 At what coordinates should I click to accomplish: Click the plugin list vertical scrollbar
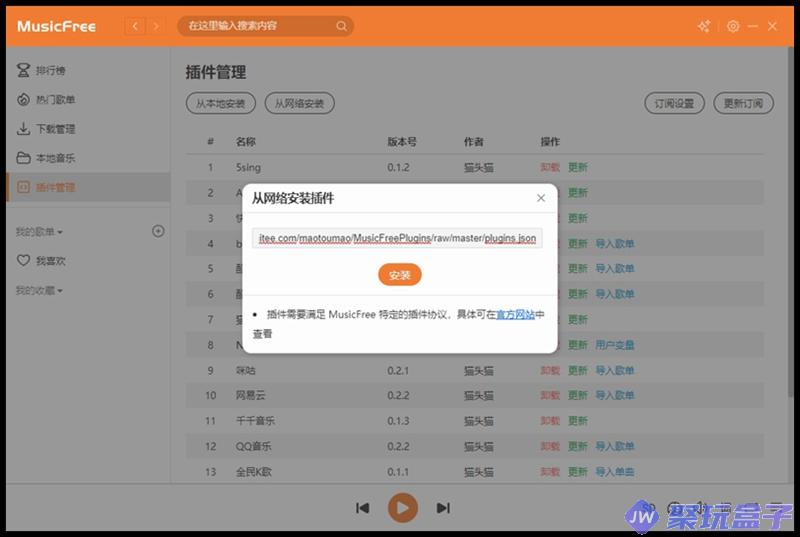coord(790,222)
